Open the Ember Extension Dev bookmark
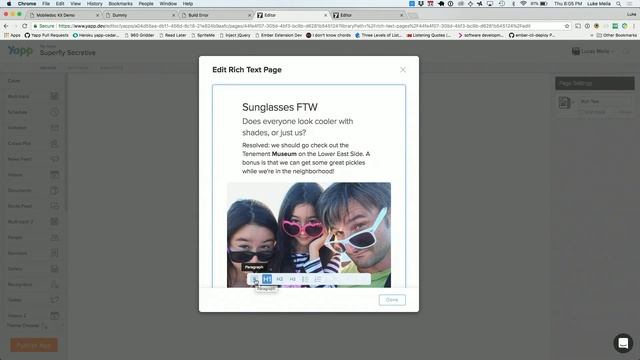 coord(278,36)
